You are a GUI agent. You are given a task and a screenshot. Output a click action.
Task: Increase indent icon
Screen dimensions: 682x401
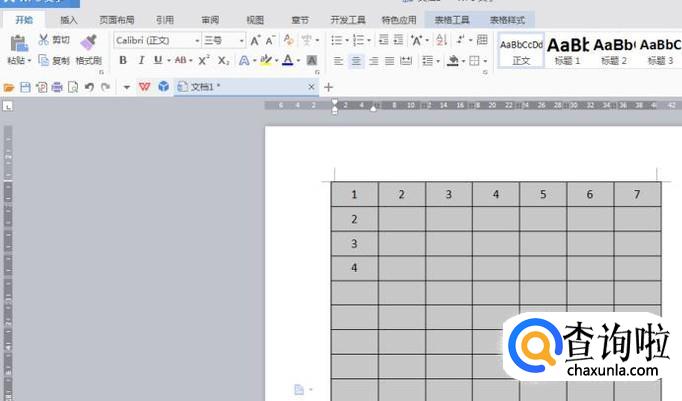(398, 40)
